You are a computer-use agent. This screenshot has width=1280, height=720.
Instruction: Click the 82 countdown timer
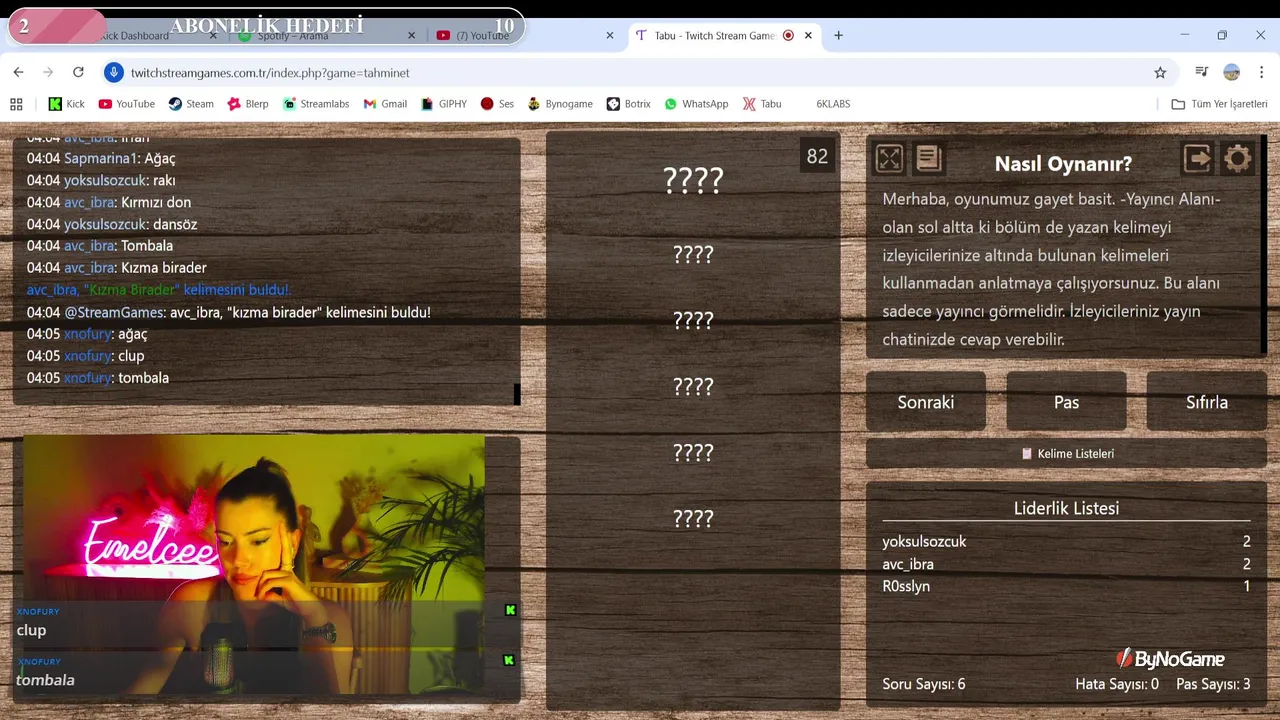[817, 156]
